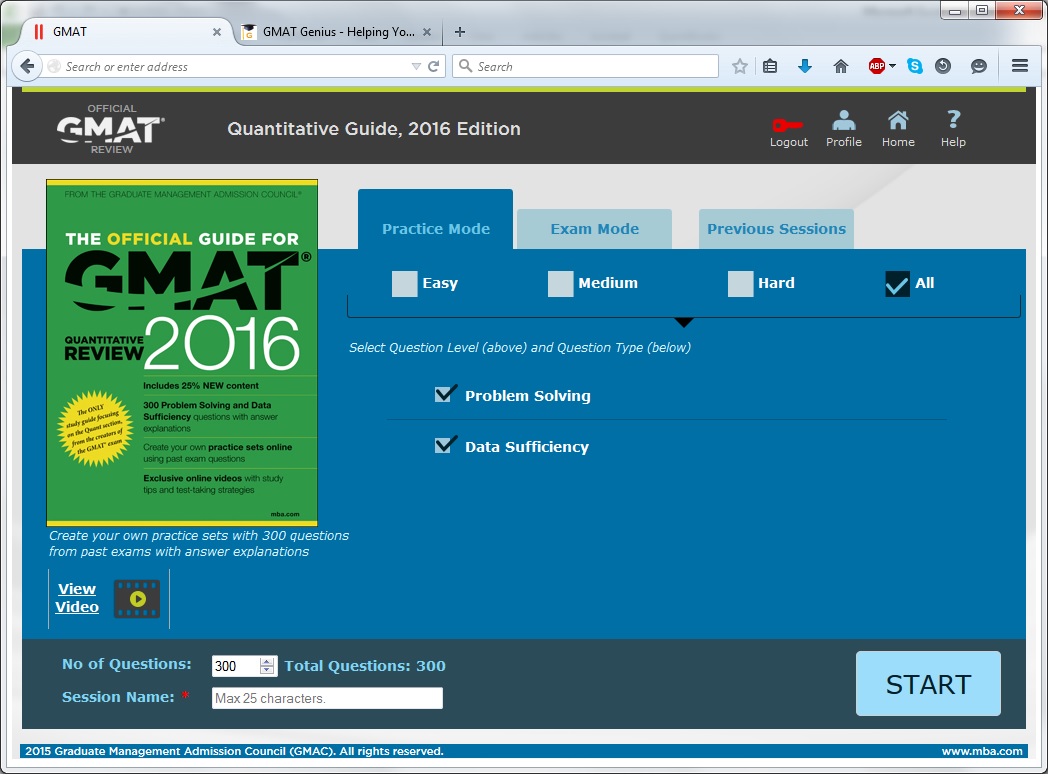The height and width of the screenshot is (777, 1048).
Task: Open the View Video link
Action: pos(76,598)
